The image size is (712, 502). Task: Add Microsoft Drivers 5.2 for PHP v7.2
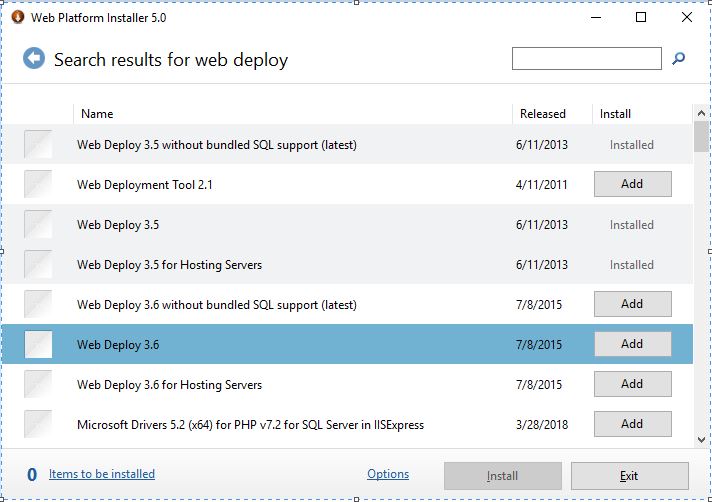(633, 424)
